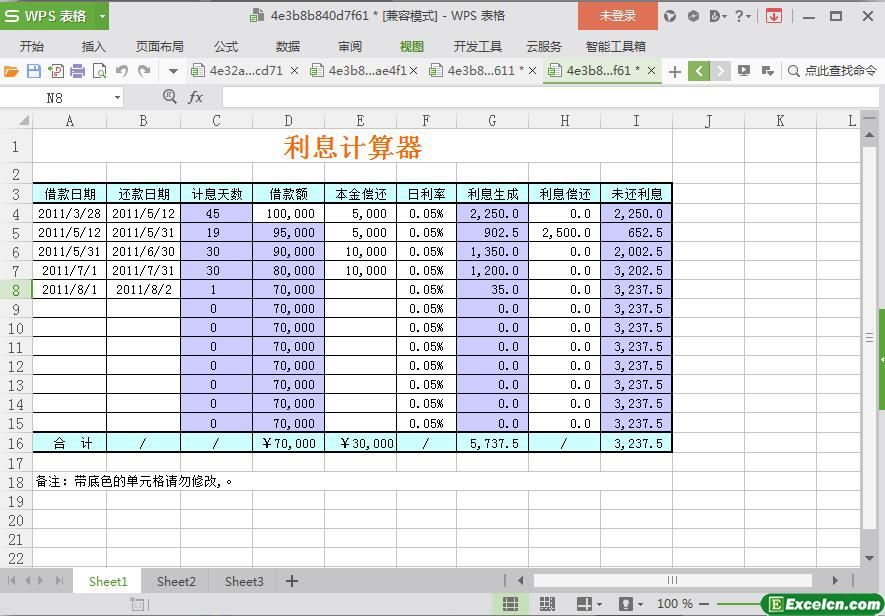Image resolution: width=885 pixels, height=616 pixels.
Task: Open the 页面布局 ribbon tab
Action: [160, 46]
